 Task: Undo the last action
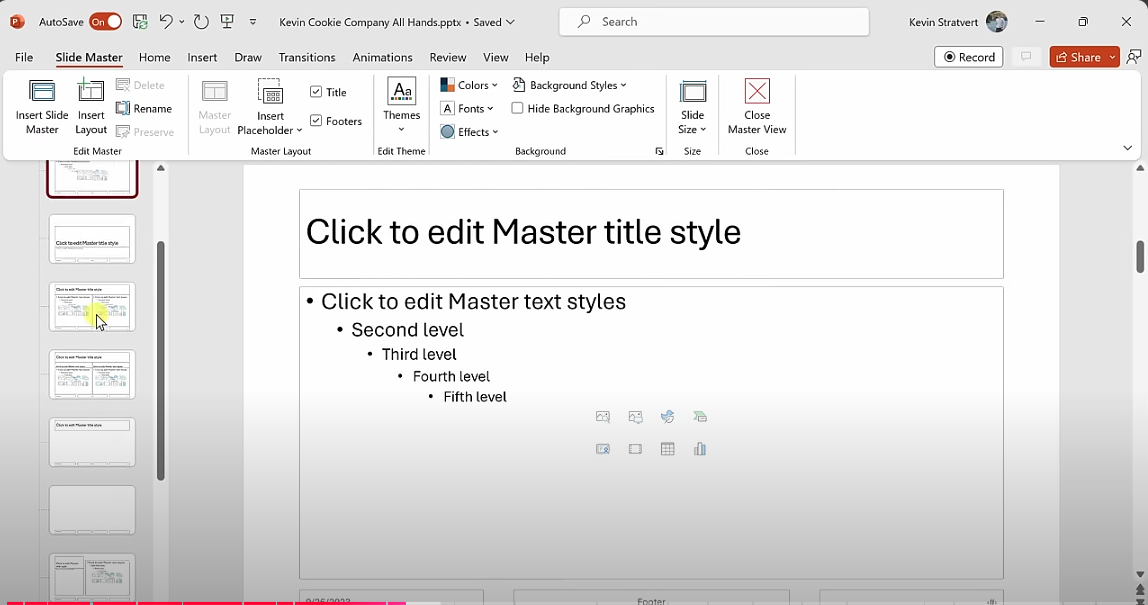pyautogui.click(x=166, y=22)
